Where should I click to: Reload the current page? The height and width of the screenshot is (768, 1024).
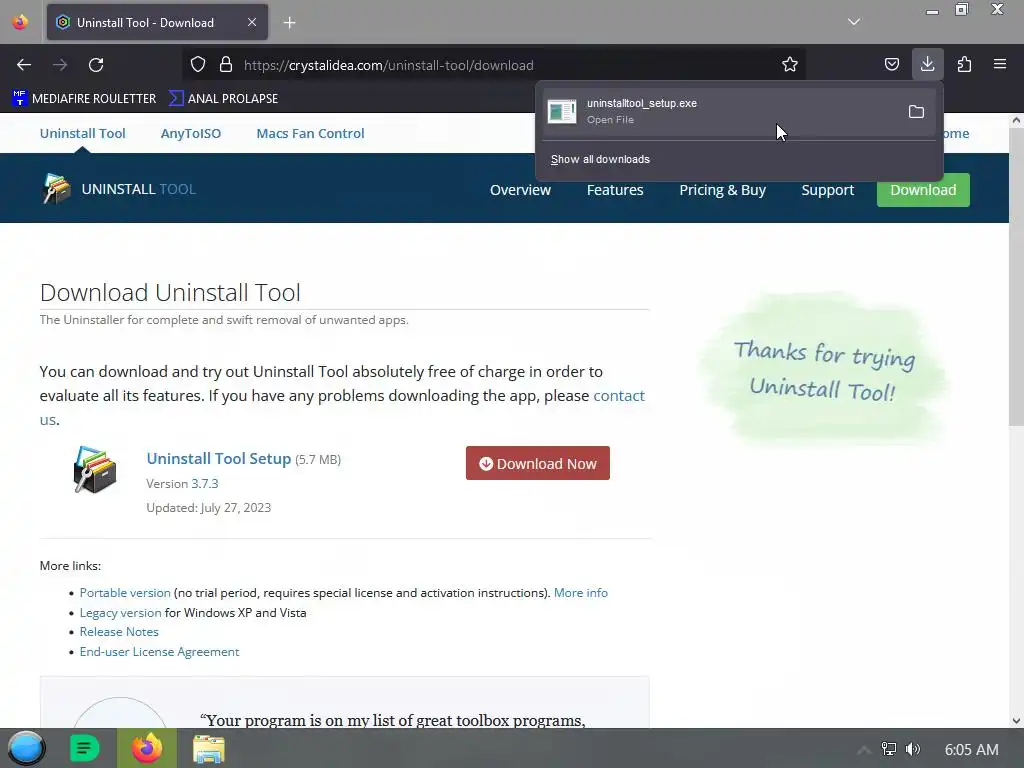96,65
